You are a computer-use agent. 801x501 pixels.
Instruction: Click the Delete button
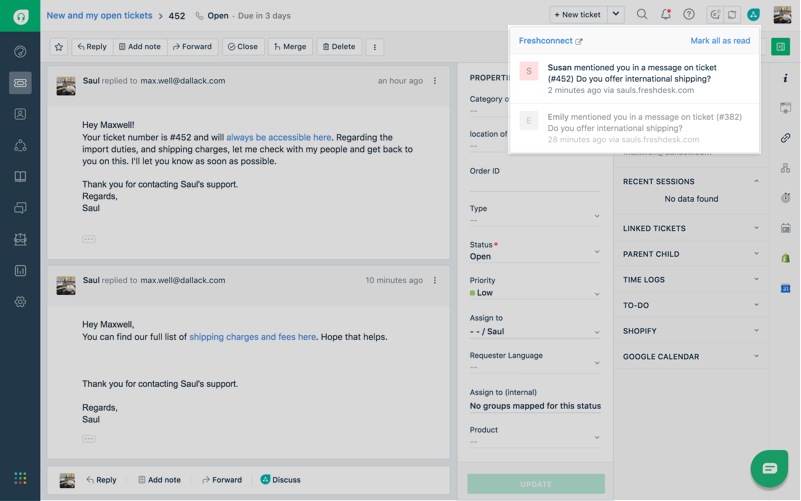[339, 47]
